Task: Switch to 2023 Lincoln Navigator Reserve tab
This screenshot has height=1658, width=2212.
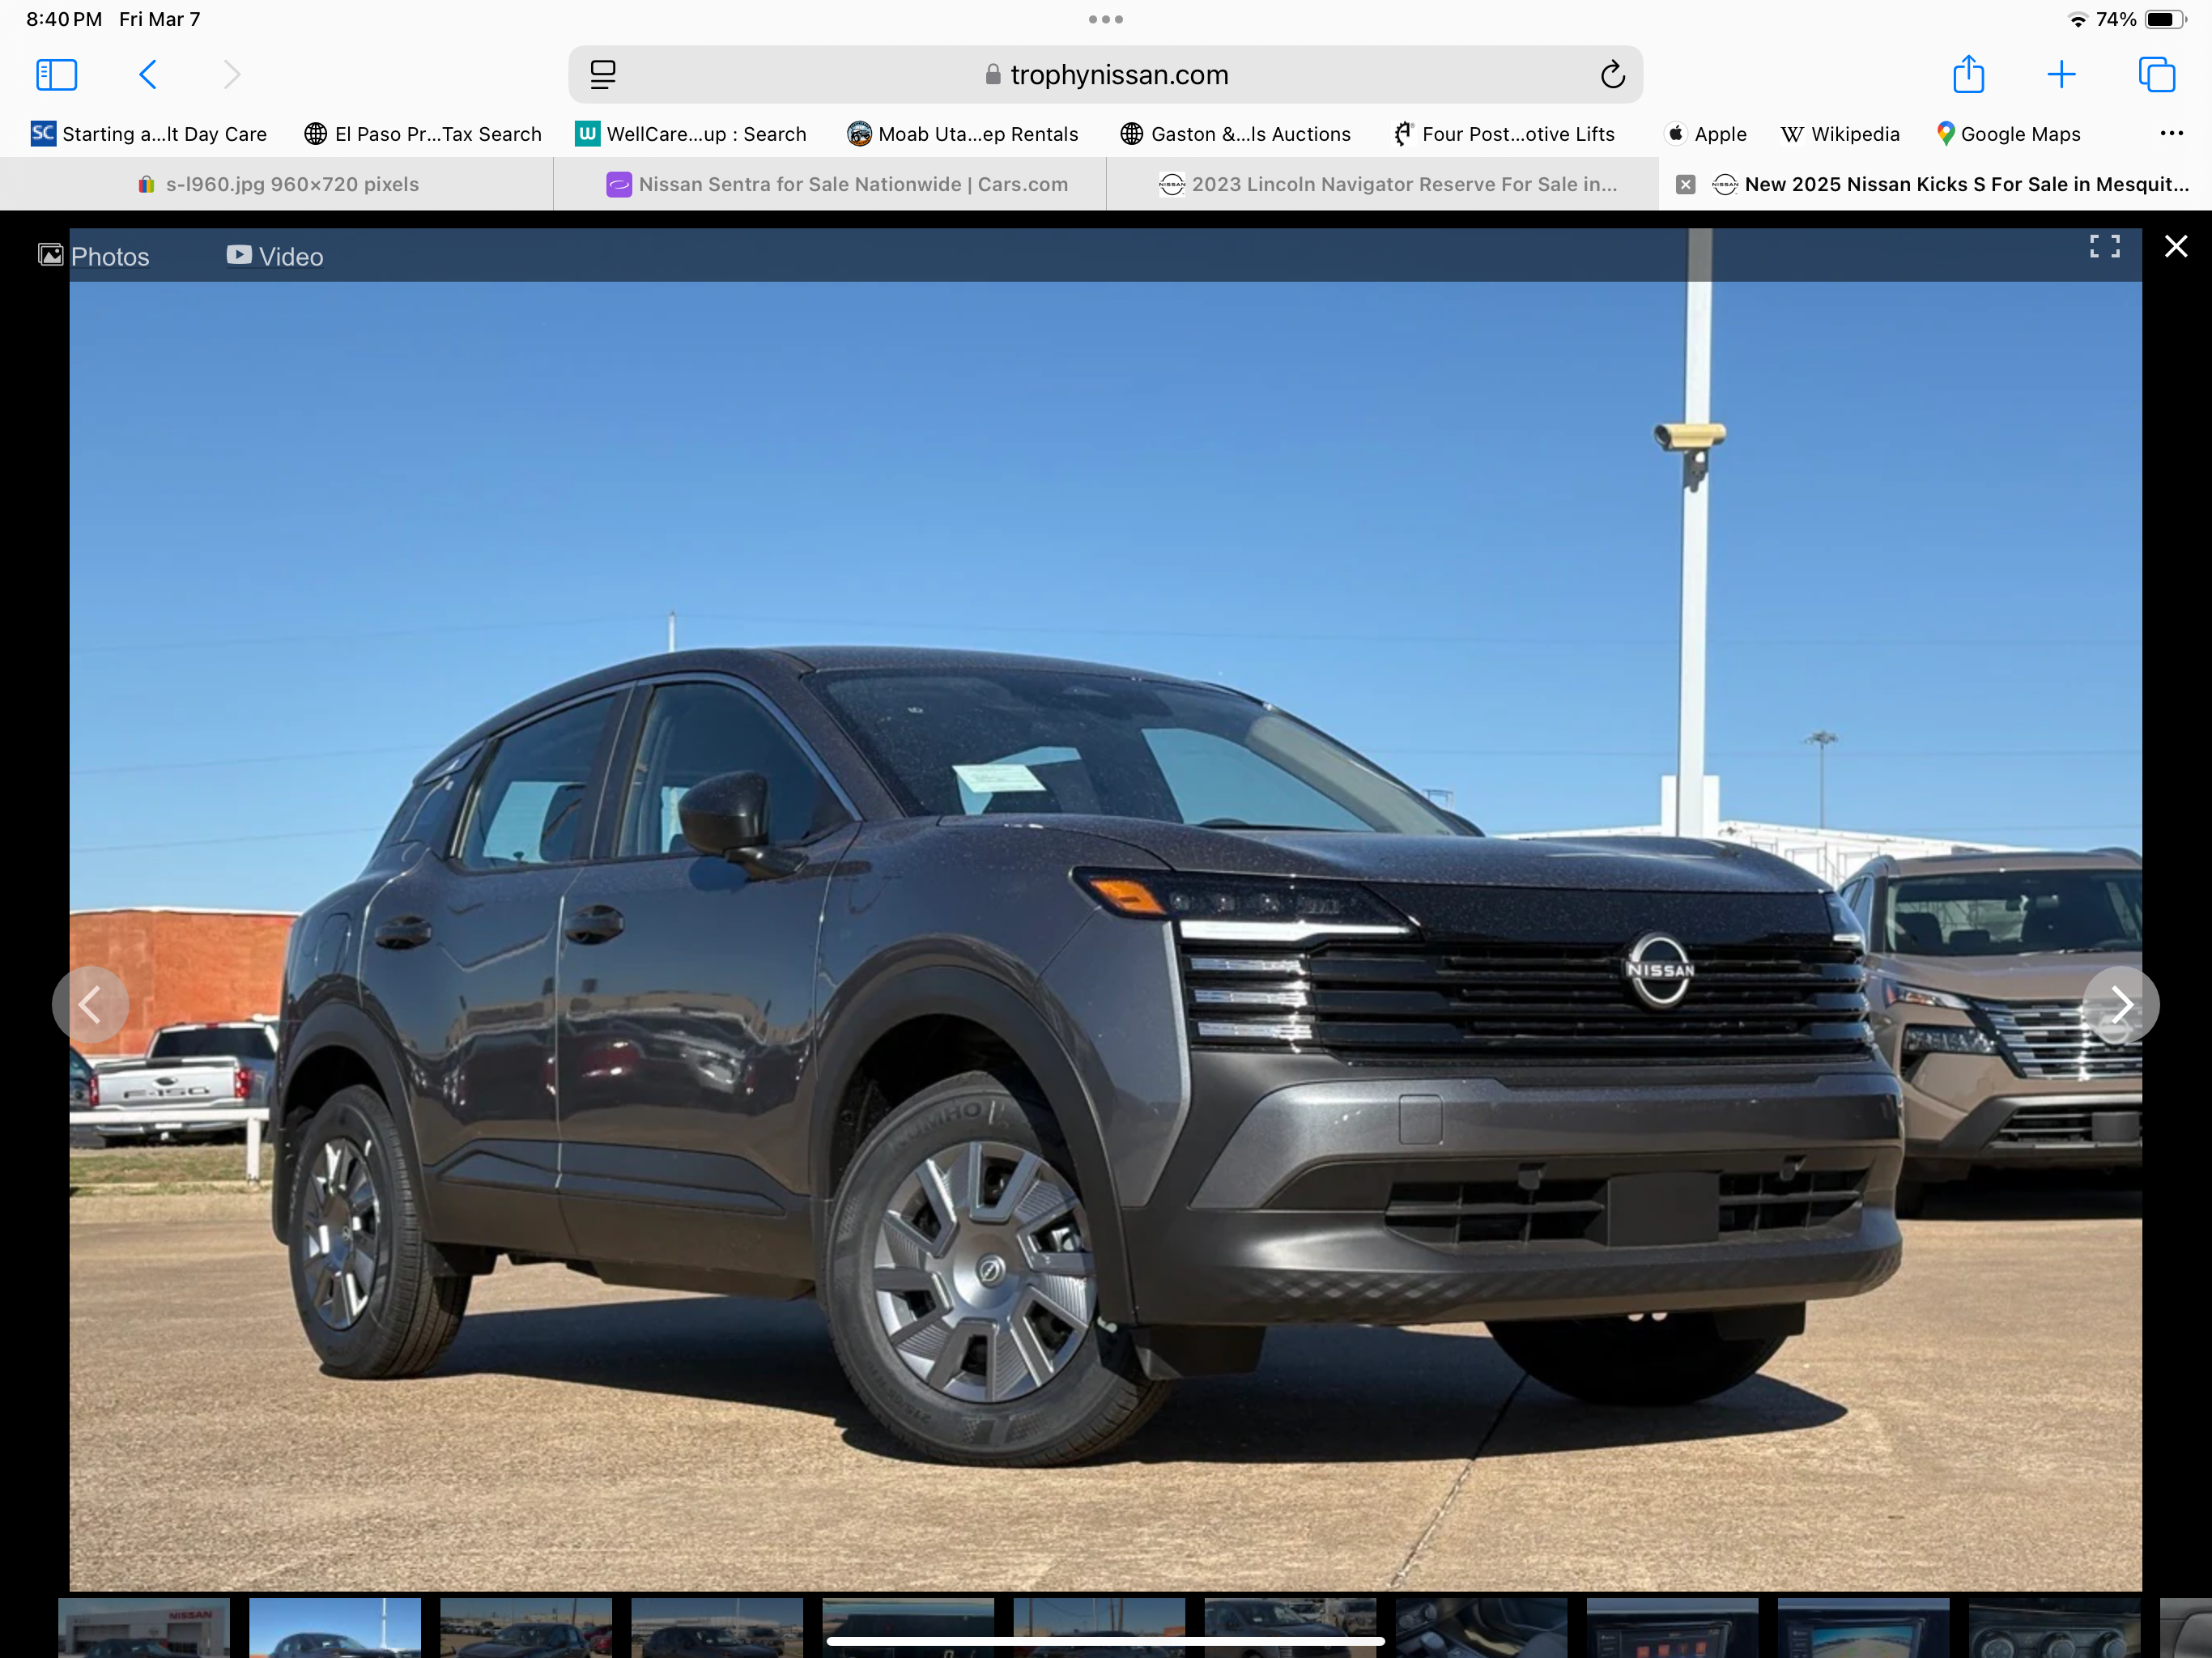Action: click(1383, 184)
